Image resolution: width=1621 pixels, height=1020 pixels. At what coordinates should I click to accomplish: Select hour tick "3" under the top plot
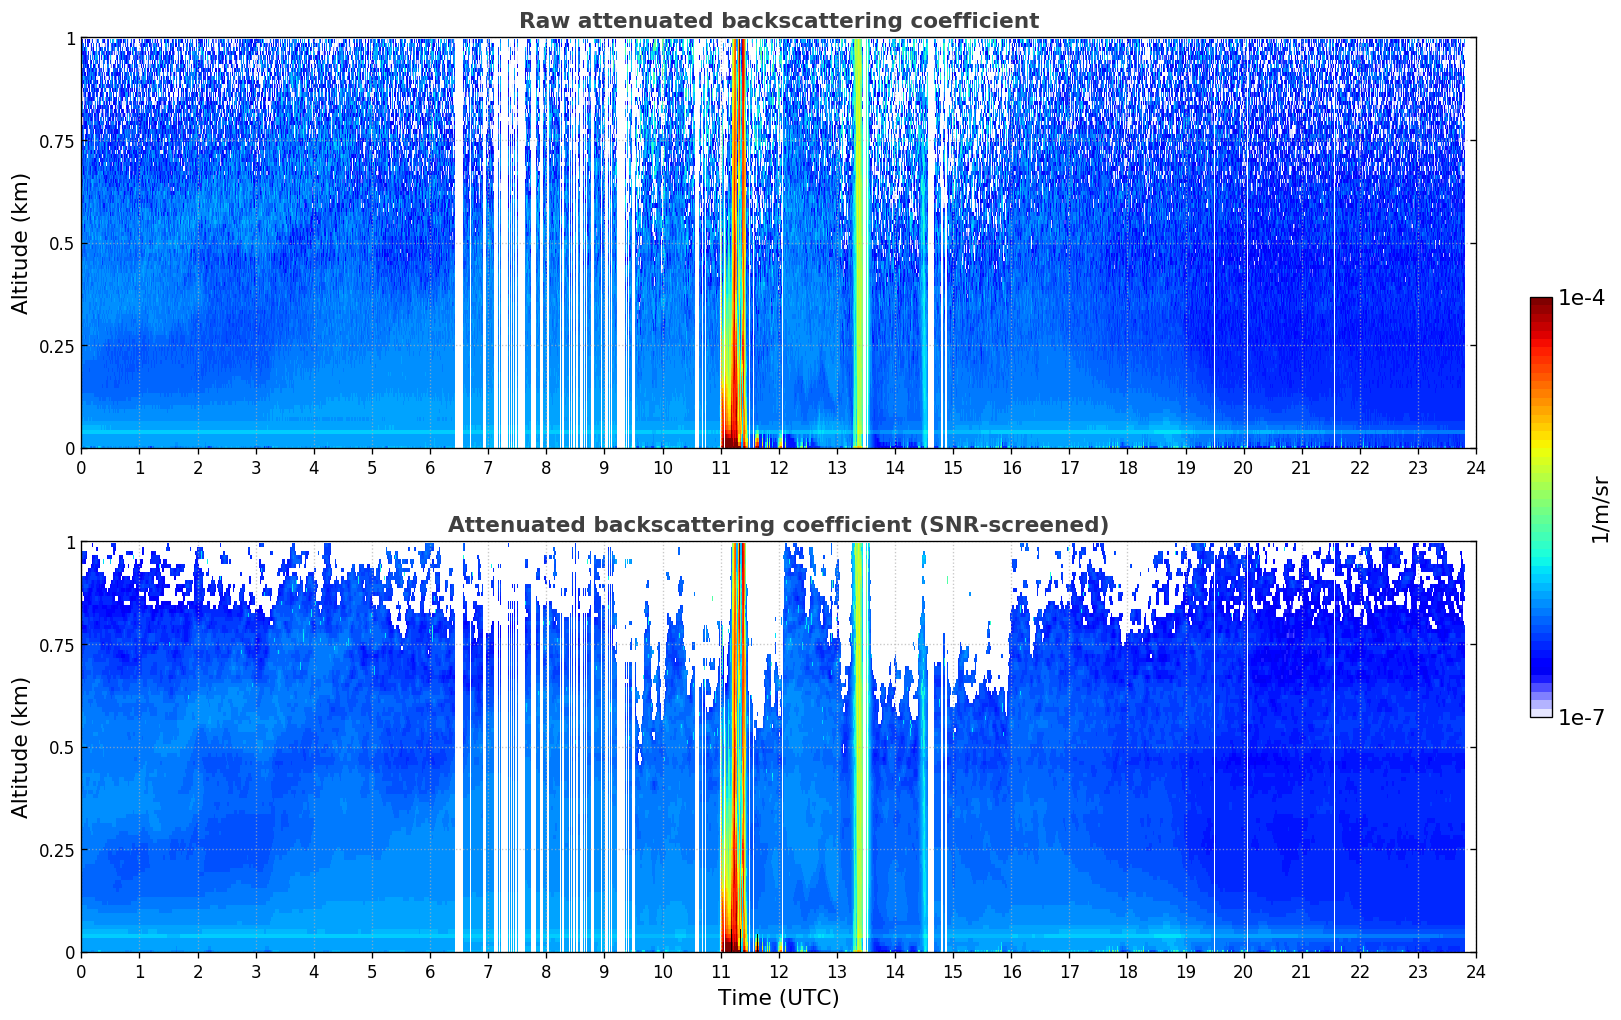coord(256,467)
